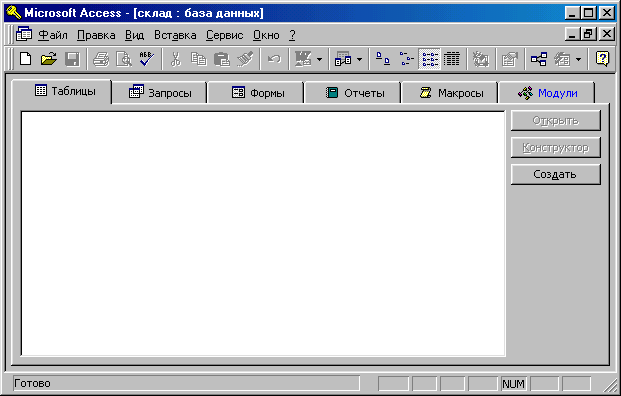Click the Paste clipboard icon
This screenshot has width=621, height=396.
coord(222,59)
